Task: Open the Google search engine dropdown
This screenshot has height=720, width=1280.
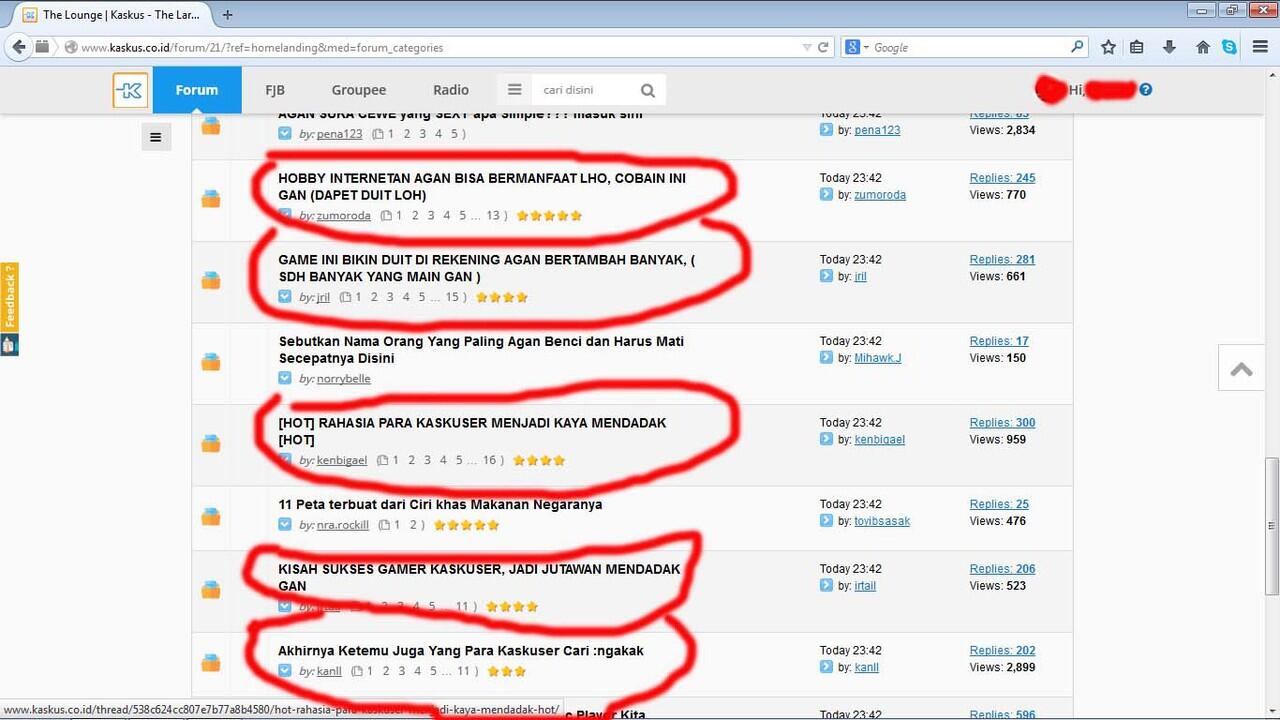Action: [x=856, y=47]
